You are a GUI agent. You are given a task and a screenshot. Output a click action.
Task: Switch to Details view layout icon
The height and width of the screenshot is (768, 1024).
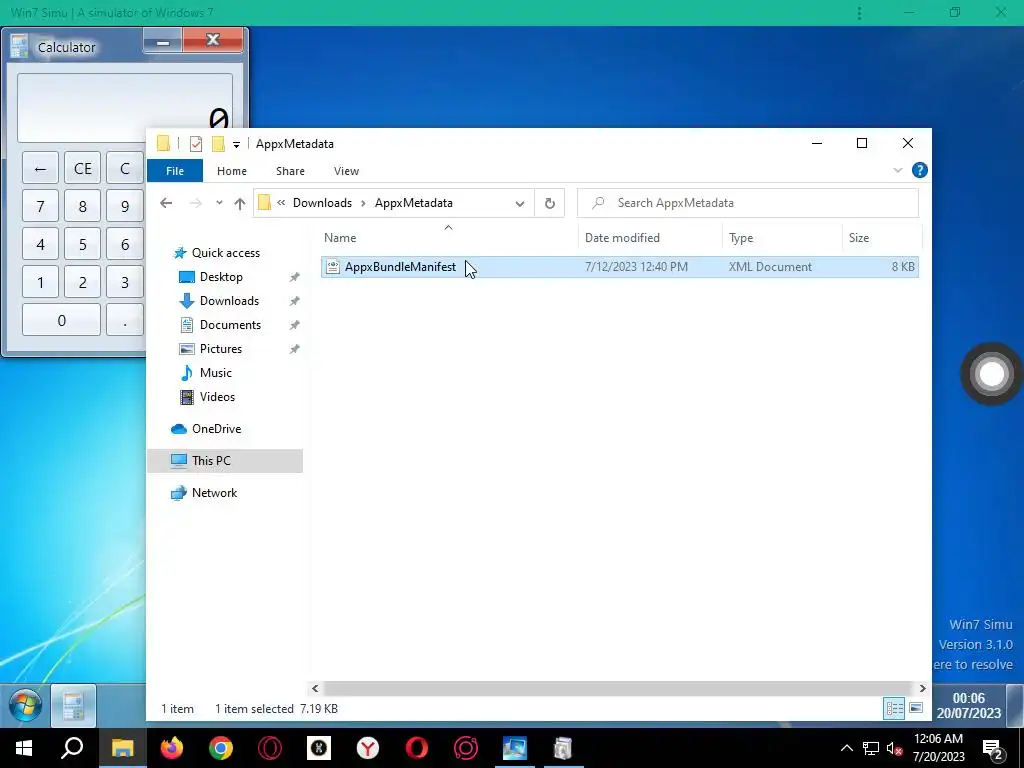tap(894, 708)
